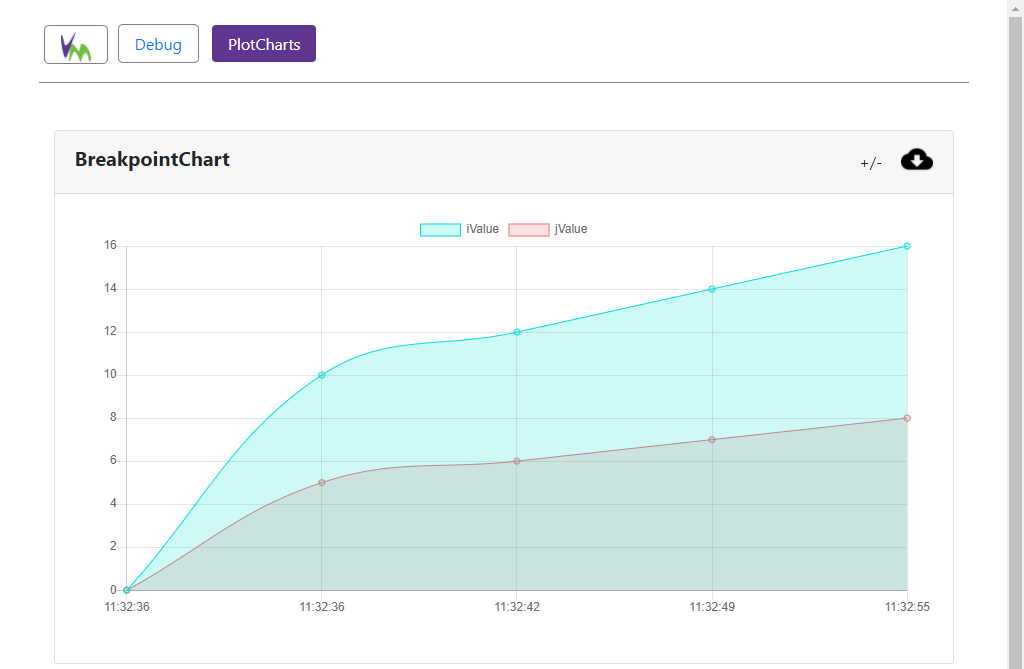This screenshot has height=669, width=1024.
Task: Toggle the iValue series via legend text
Action: pyautogui.click(x=482, y=229)
